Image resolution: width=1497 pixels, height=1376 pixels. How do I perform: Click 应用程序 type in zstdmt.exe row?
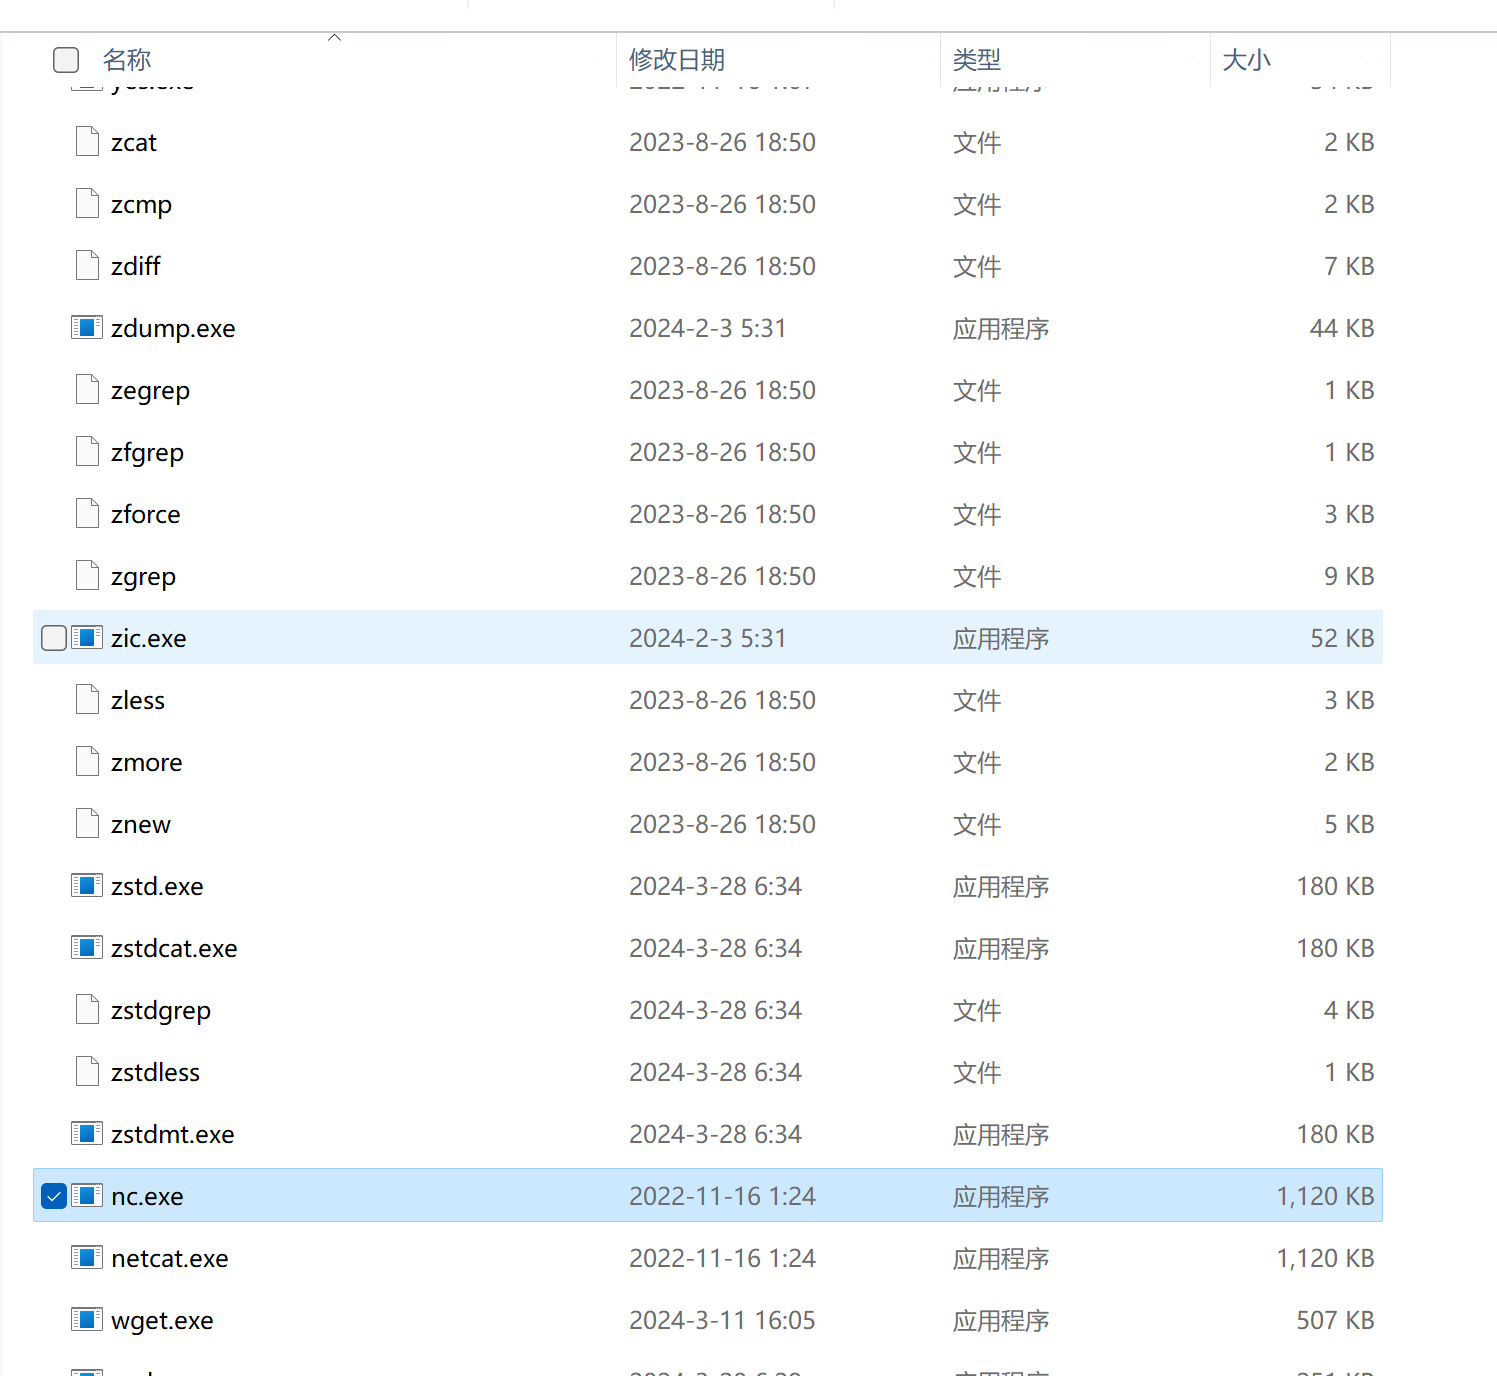coord(1001,1134)
